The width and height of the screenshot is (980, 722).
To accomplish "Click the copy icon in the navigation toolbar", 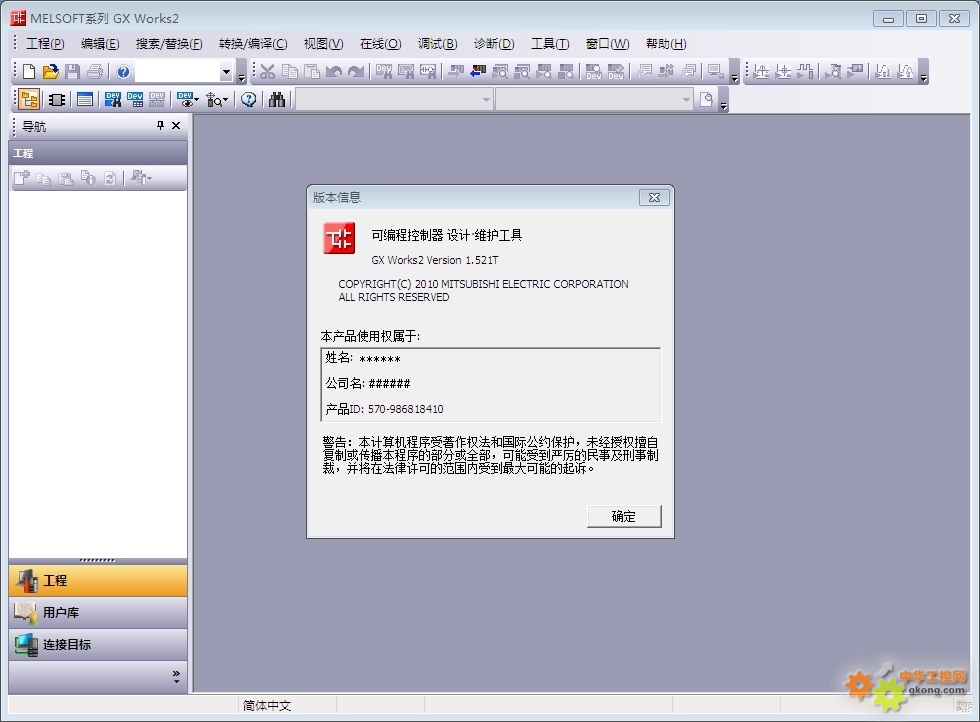I will pos(43,178).
